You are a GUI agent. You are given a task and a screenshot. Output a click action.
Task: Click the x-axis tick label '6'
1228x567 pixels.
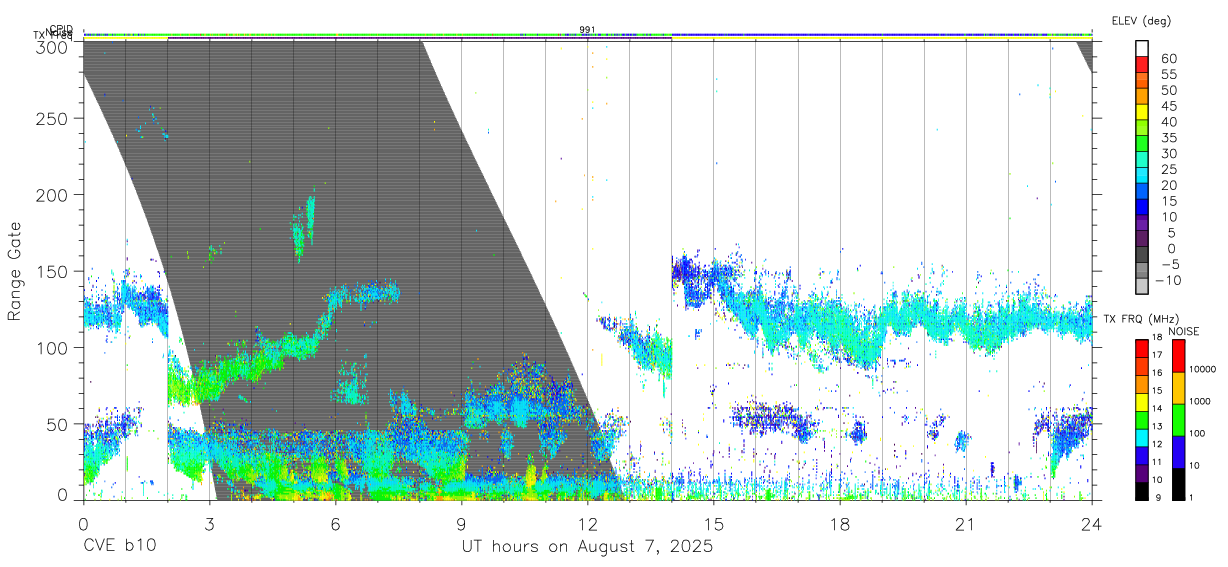pyautogui.click(x=335, y=523)
